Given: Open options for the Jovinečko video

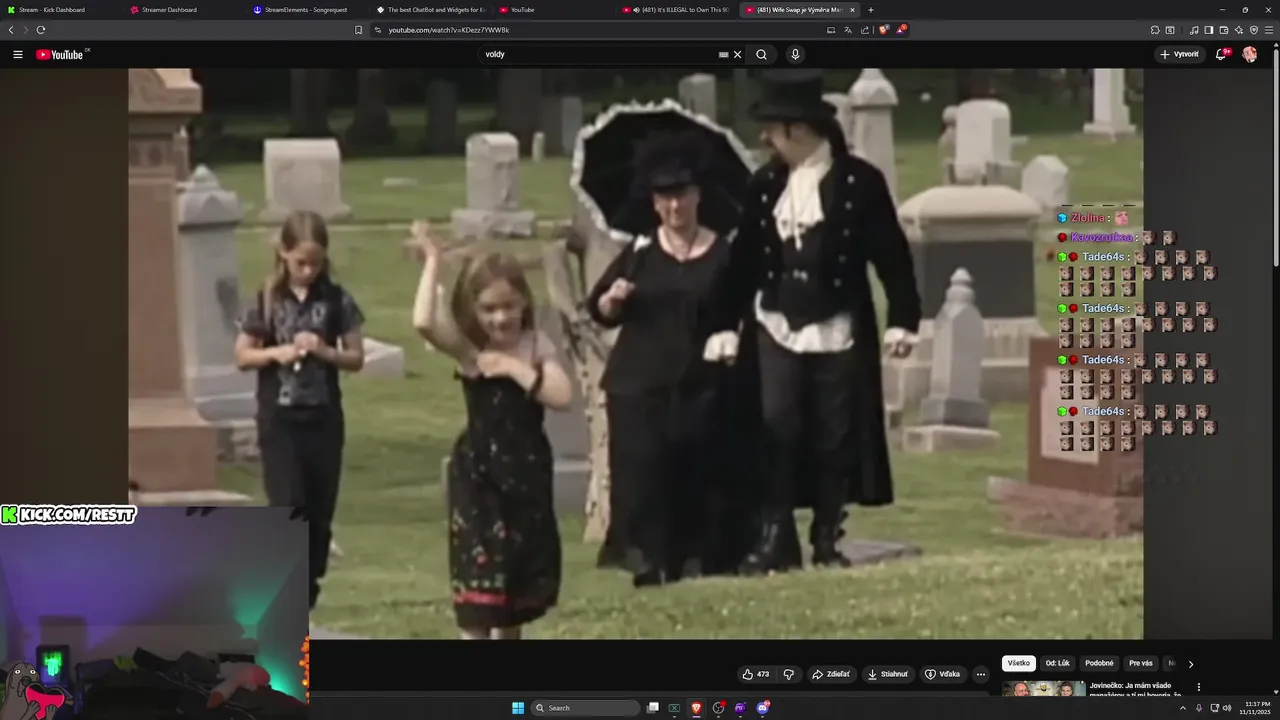Looking at the screenshot, I should pos(1198,687).
